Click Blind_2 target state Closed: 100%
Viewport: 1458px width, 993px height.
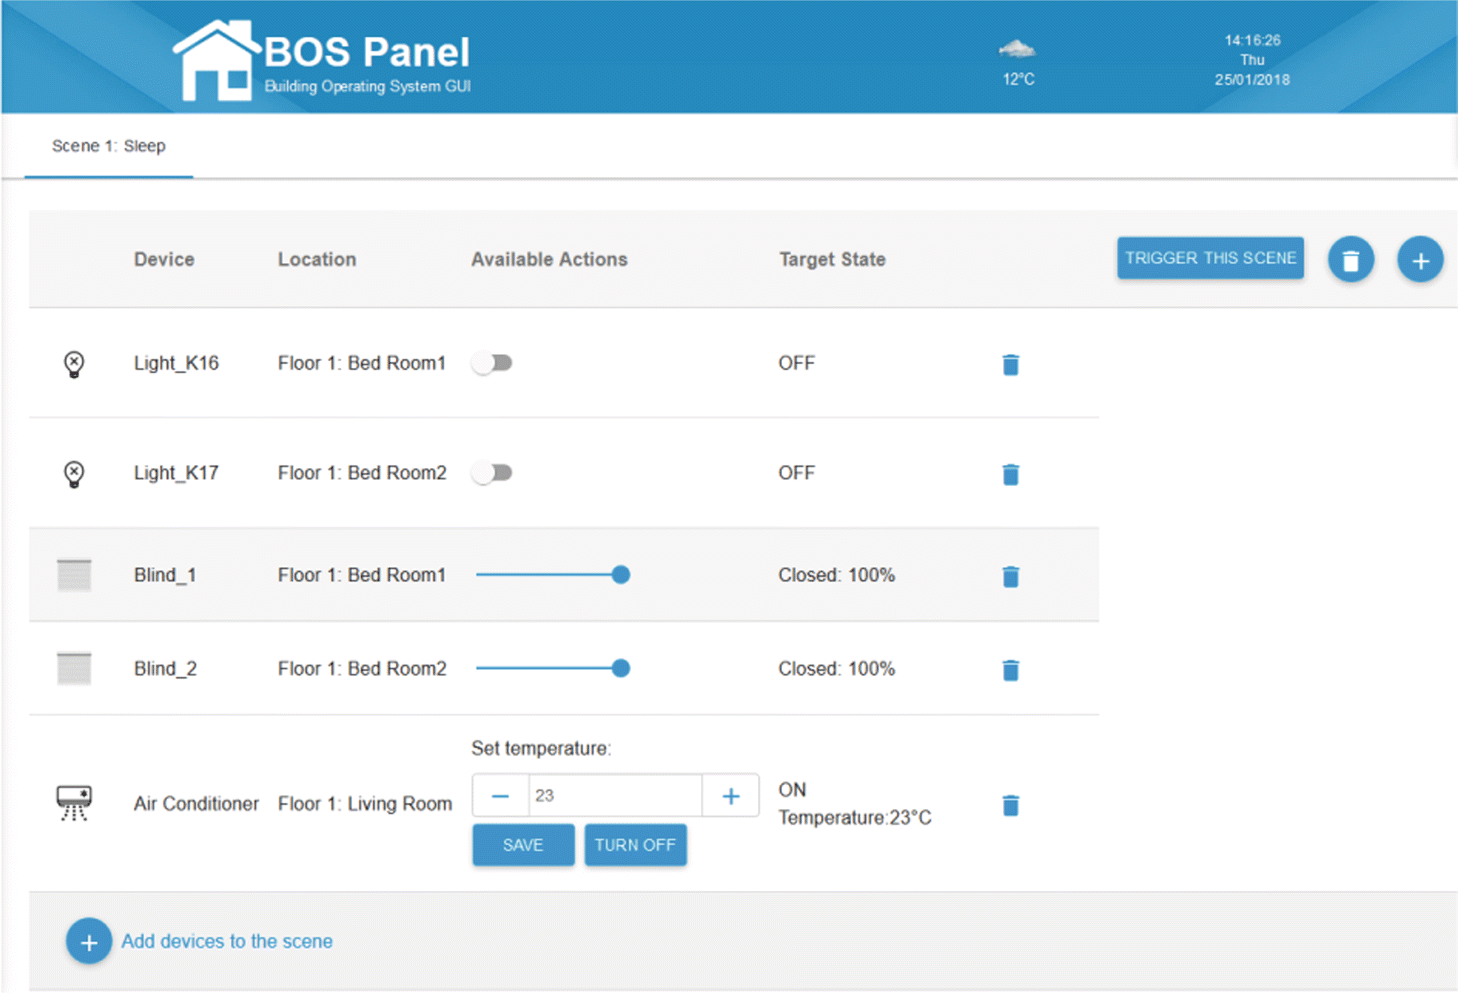[x=837, y=668]
